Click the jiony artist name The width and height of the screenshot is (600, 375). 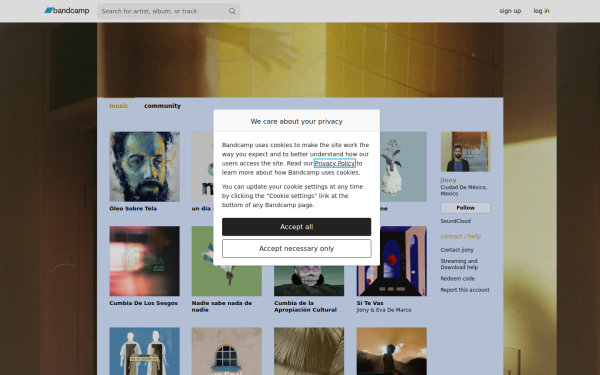pyautogui.click(x=448, y=180)
